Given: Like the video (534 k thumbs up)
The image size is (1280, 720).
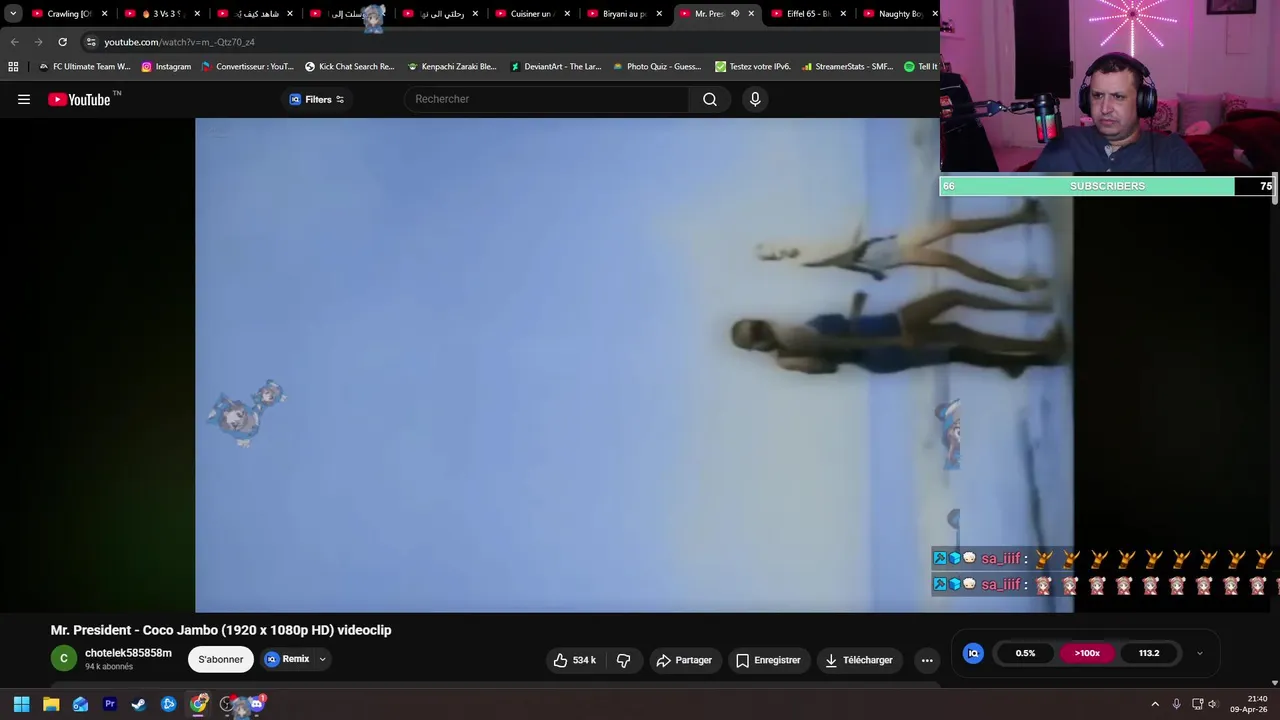Looking at the screenshot, I should point(574,660).
